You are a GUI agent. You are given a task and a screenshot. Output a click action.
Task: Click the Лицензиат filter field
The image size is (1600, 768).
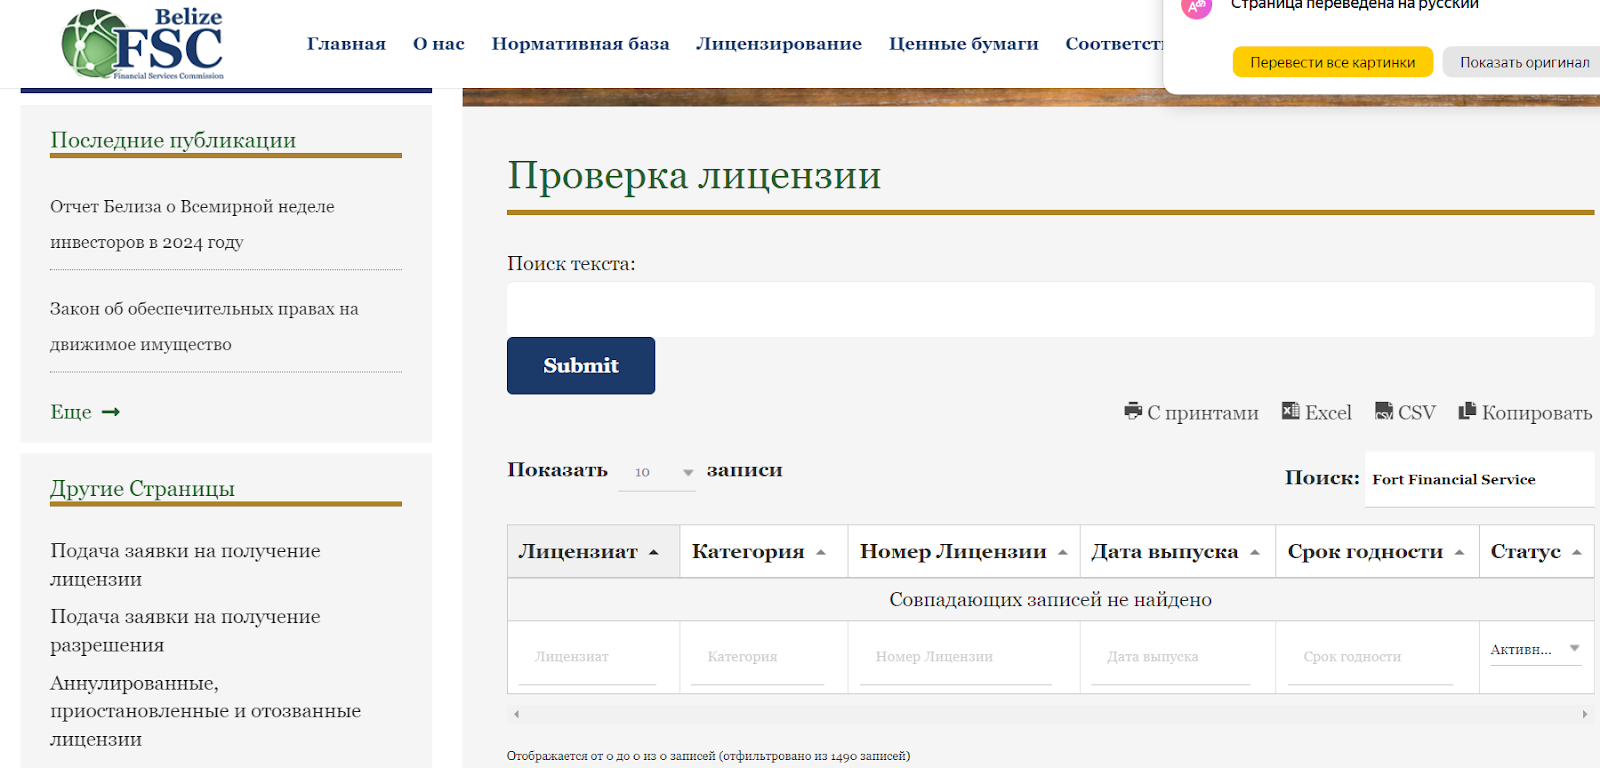[x=587, y=657]
